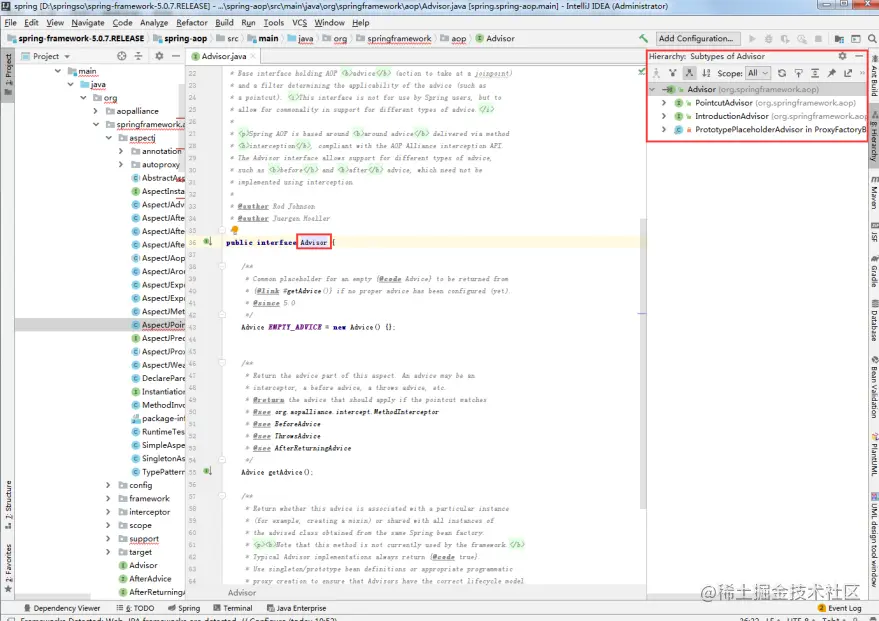Open the Navigate menu

(x=87, y=22)
